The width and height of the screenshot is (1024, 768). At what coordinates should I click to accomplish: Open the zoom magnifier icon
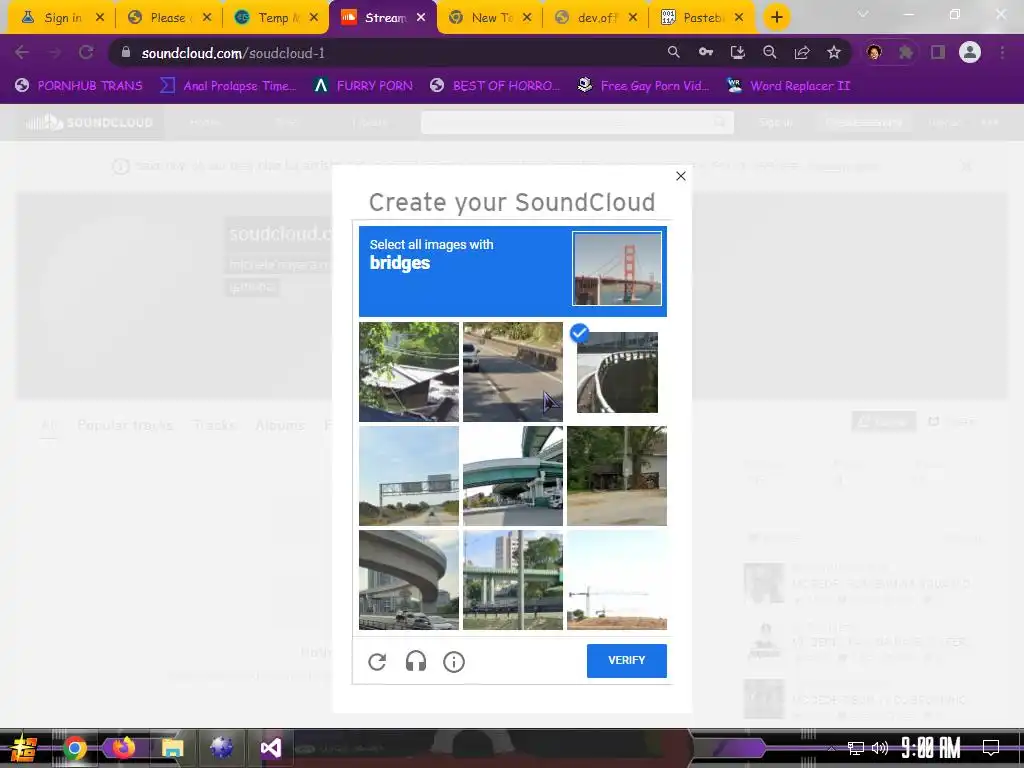pyautogui.click(x=769, y=52)
